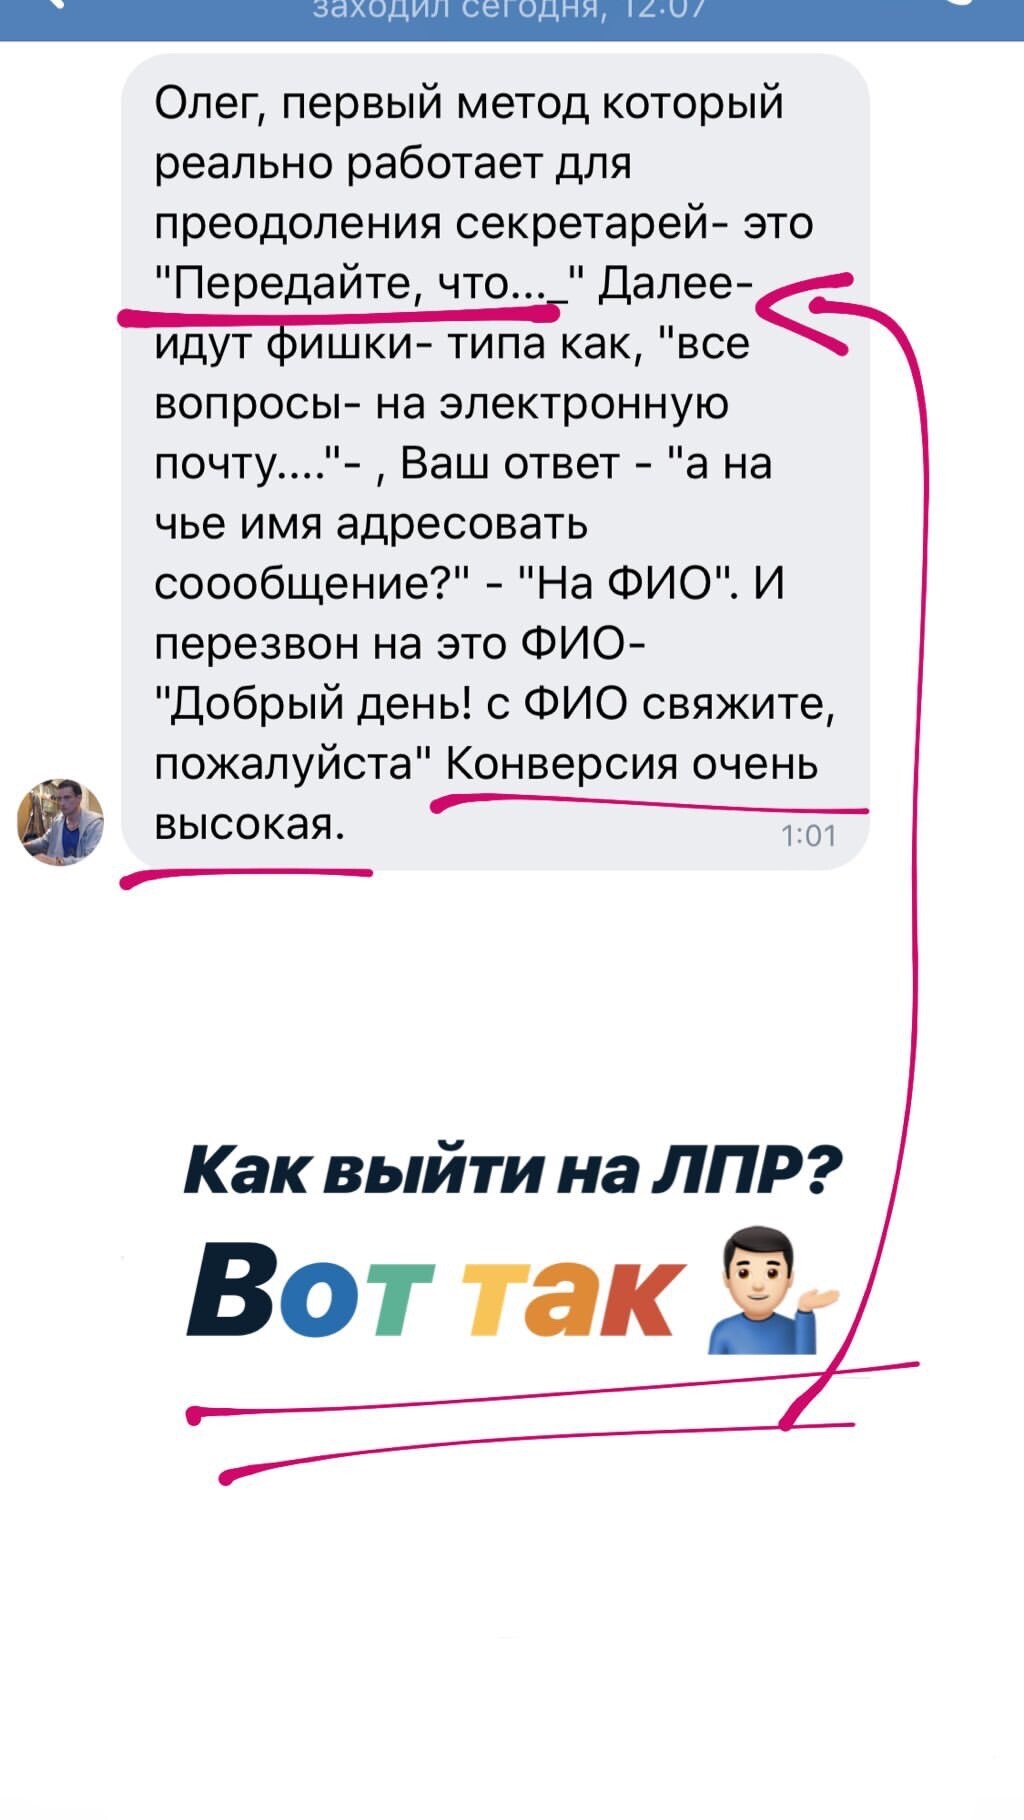Screen dimensions: 1024x1820
Task: Tap the pink arrowhead pointing at 'Далее'
Action: 805,313
